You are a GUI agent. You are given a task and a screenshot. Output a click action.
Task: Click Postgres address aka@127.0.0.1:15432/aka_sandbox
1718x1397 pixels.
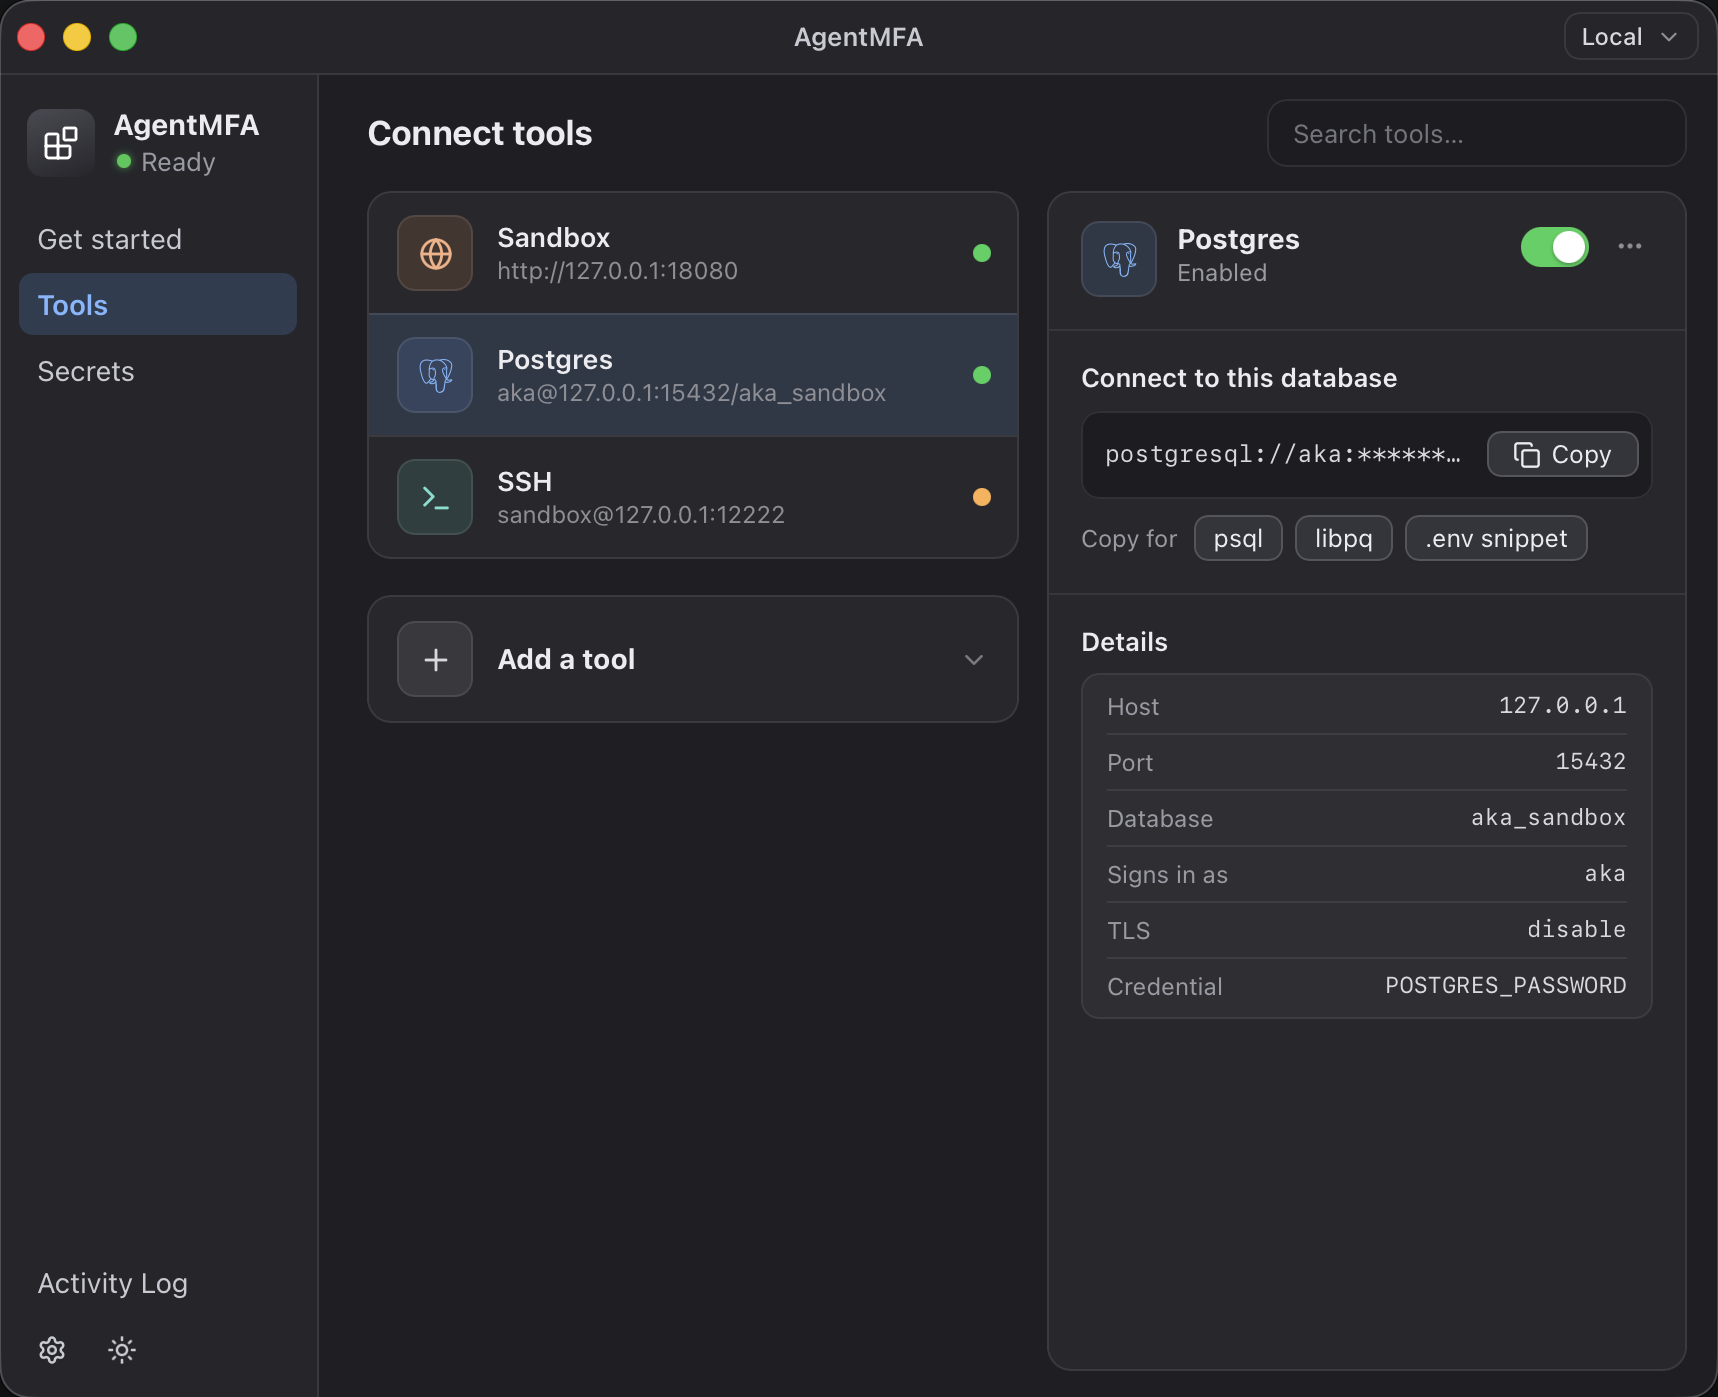point(691,392)
